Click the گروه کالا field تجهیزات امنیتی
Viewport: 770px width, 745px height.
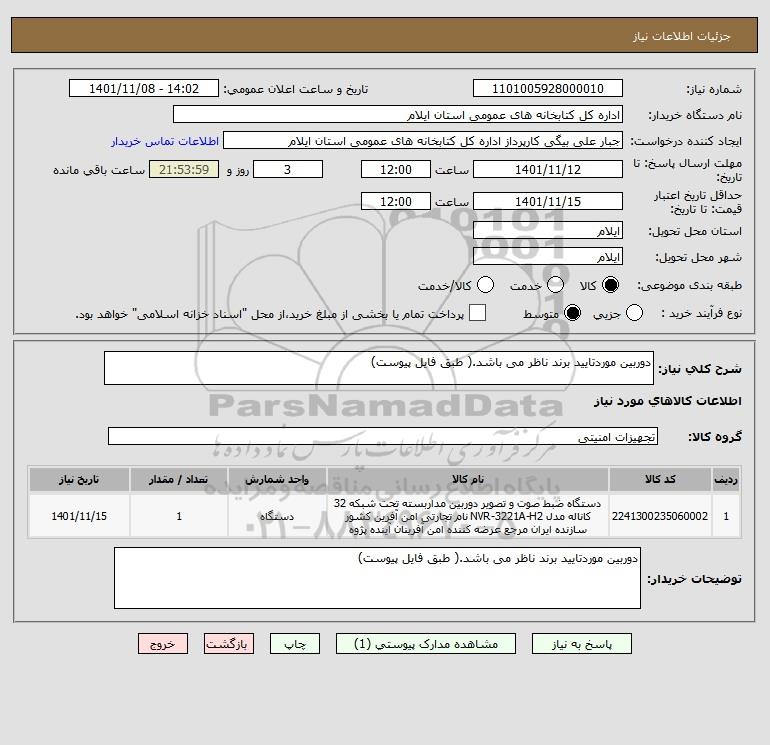tap(383, 436)
